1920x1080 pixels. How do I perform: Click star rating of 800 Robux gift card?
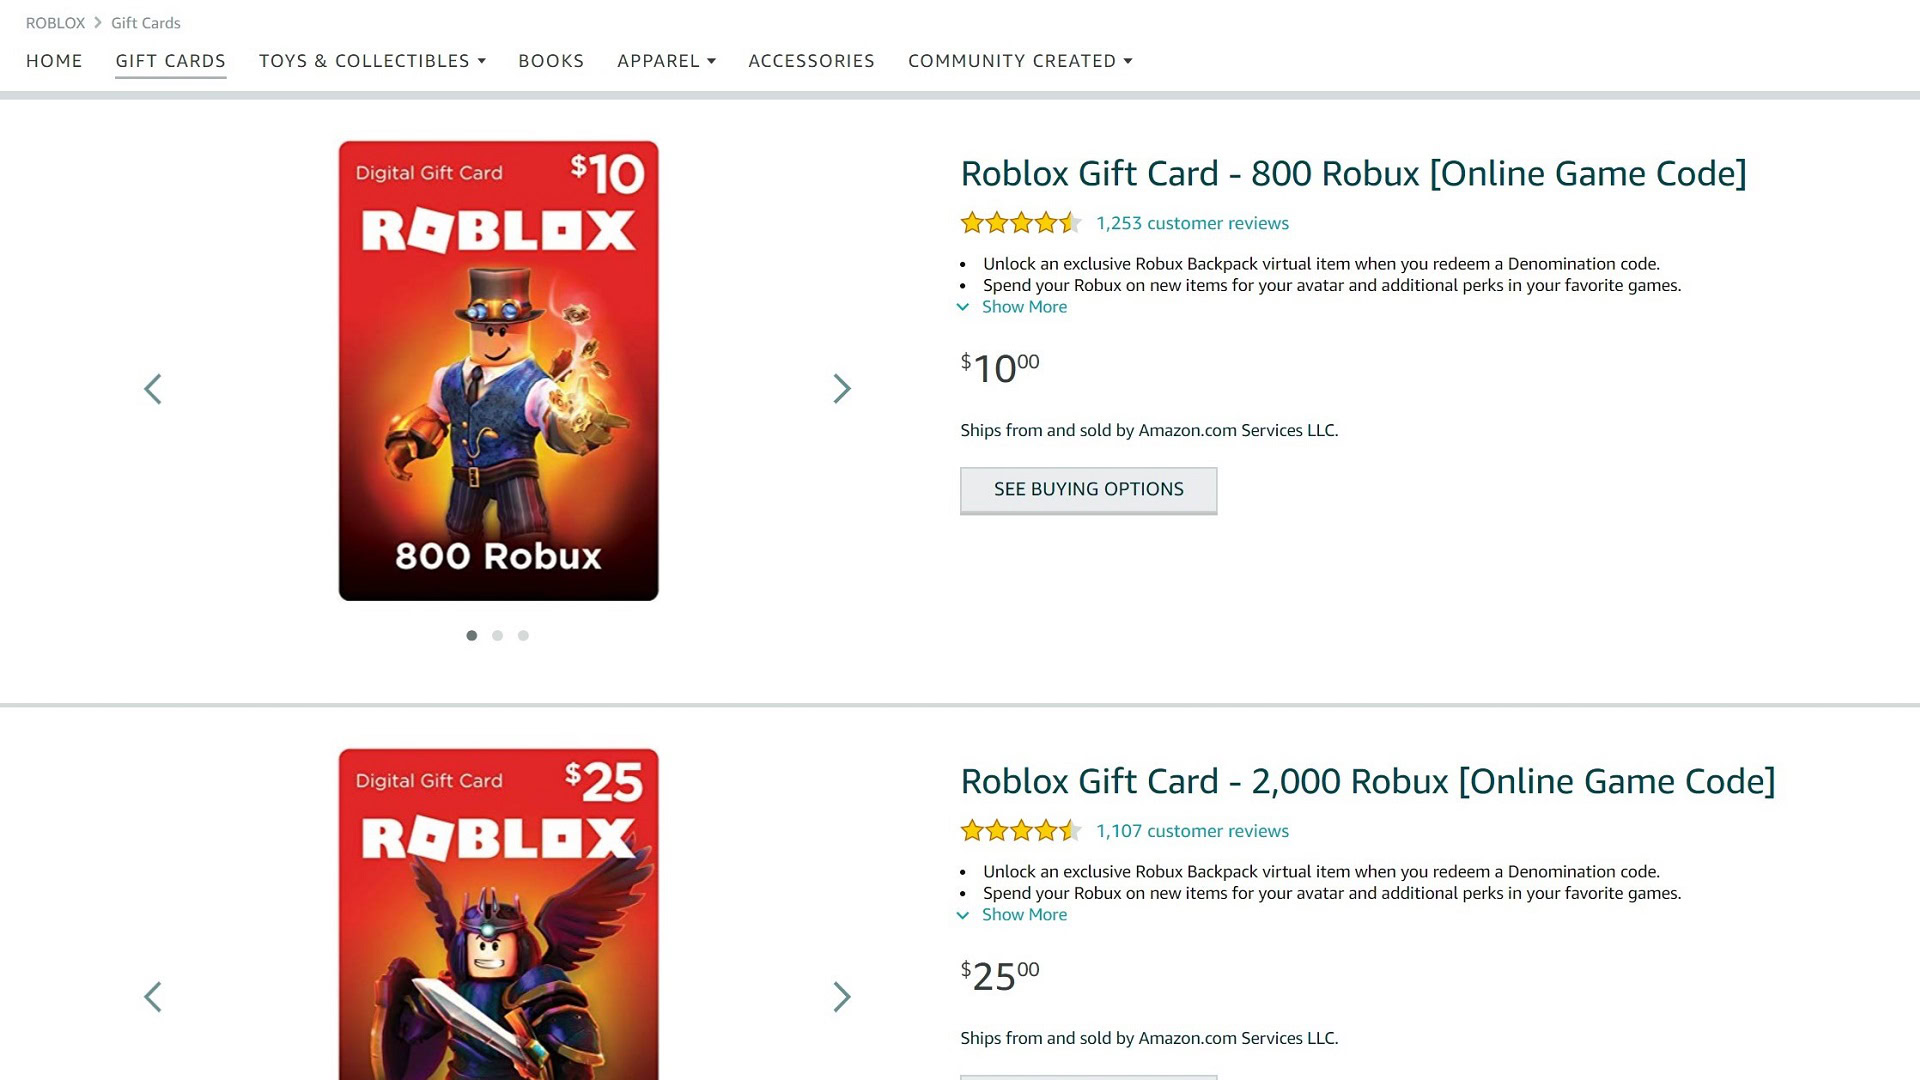(x=1020, y=223)
